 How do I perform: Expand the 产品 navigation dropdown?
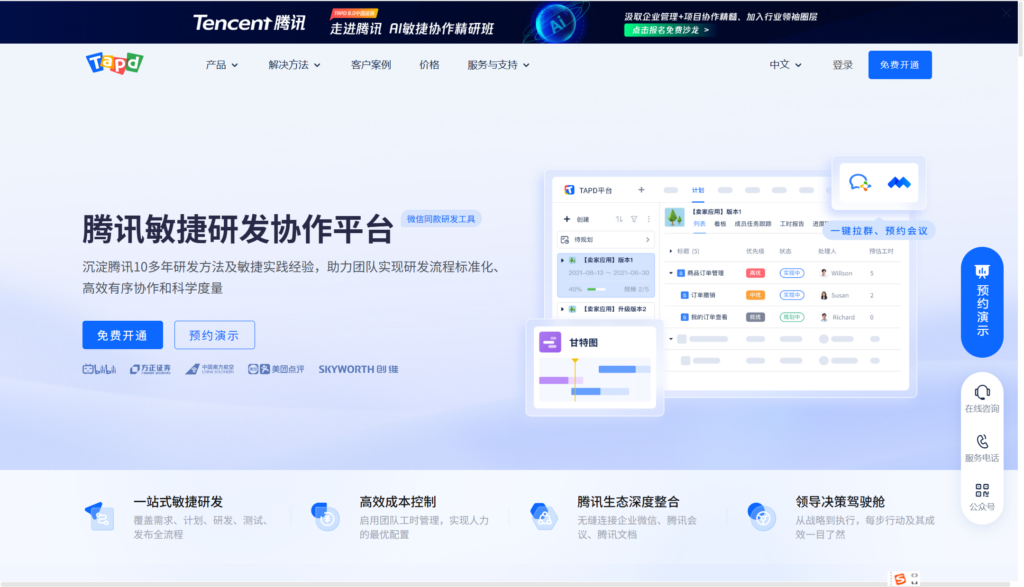coord(219,62)
